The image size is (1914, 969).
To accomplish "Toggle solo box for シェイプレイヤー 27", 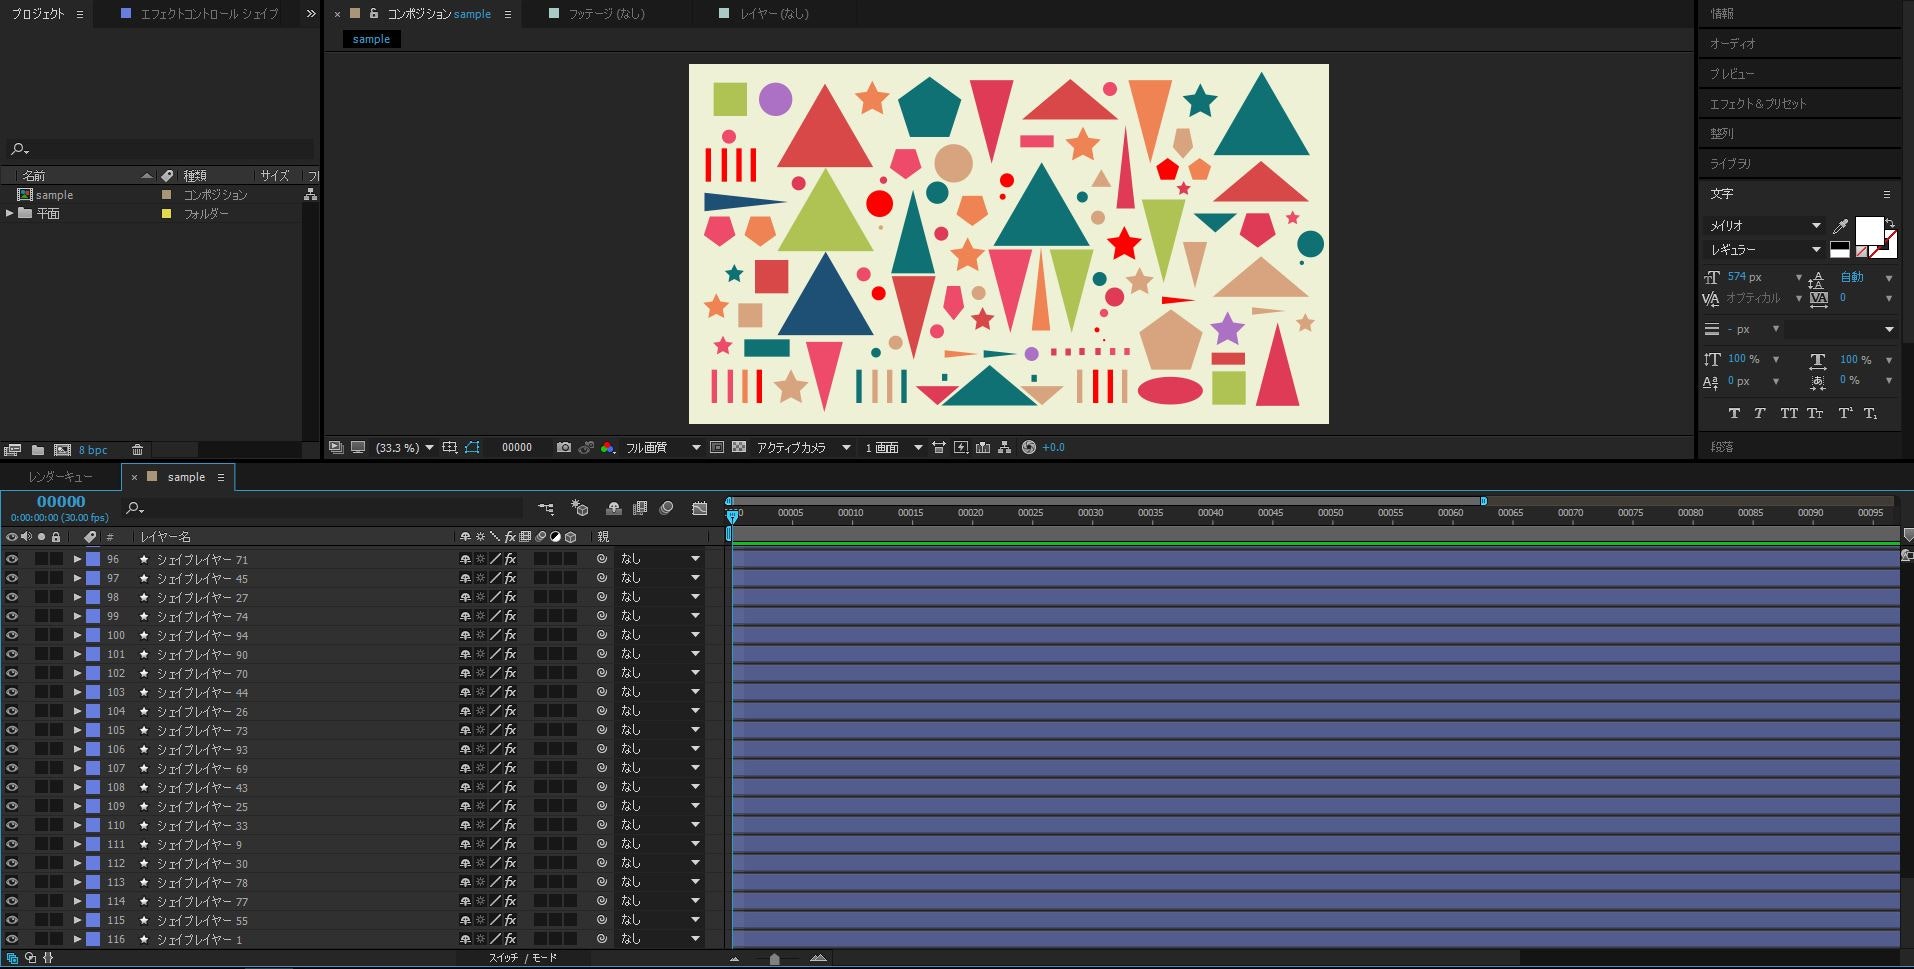I will click(41, 597).
